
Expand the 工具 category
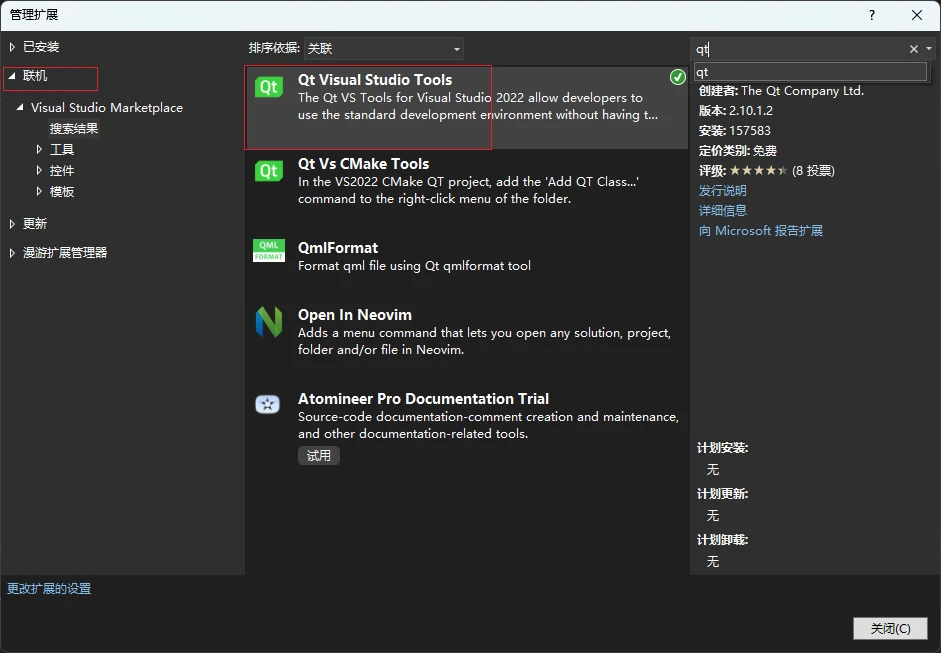pyautogui.click(x=39, y=149)
